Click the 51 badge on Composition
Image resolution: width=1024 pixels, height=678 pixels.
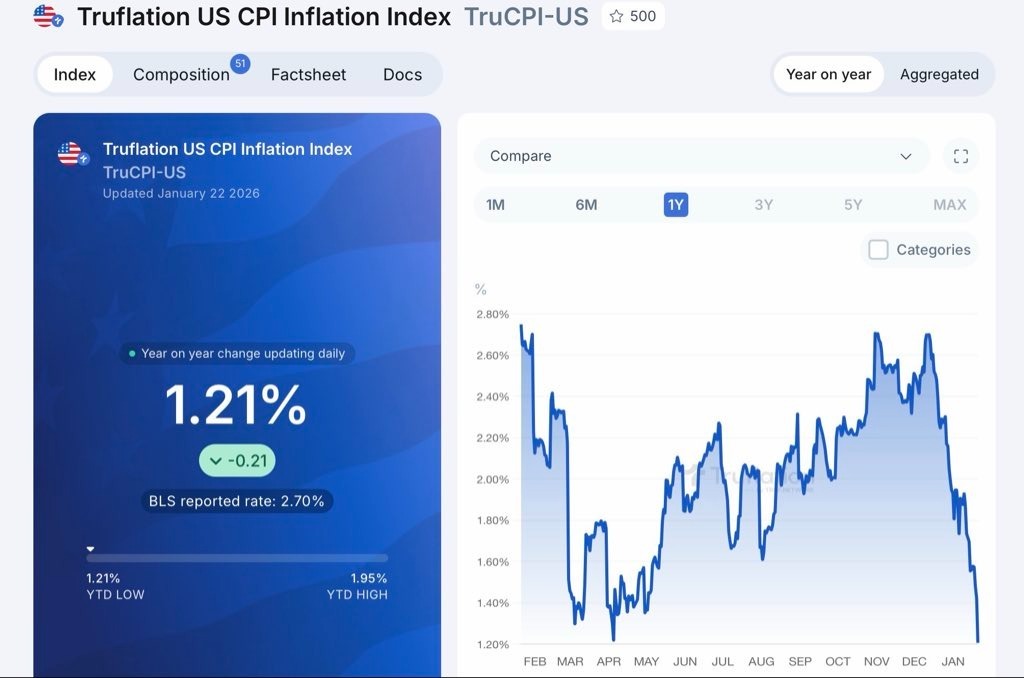pos(240,64)
